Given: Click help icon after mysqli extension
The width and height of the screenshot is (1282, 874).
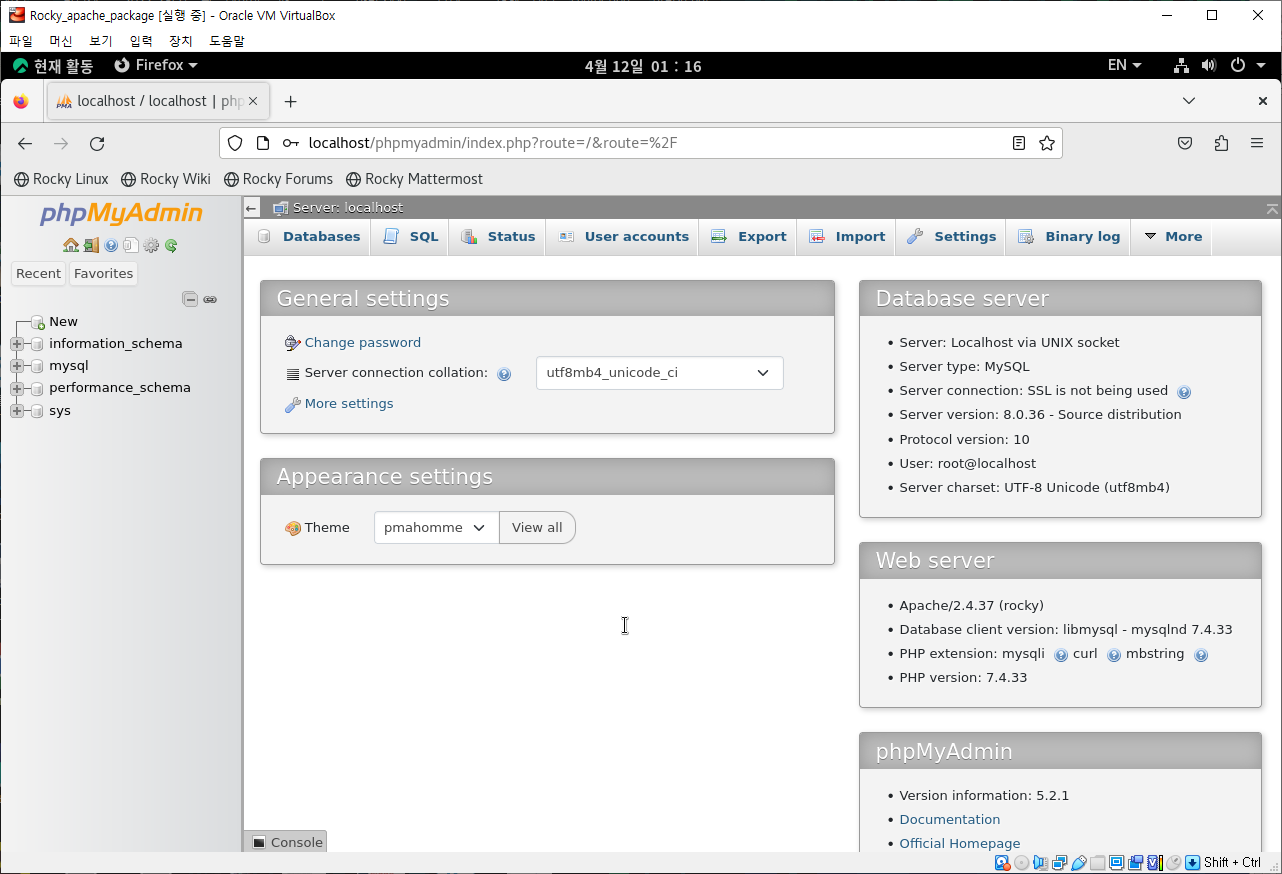Looking at the screenshot, I should point(1061,655).
